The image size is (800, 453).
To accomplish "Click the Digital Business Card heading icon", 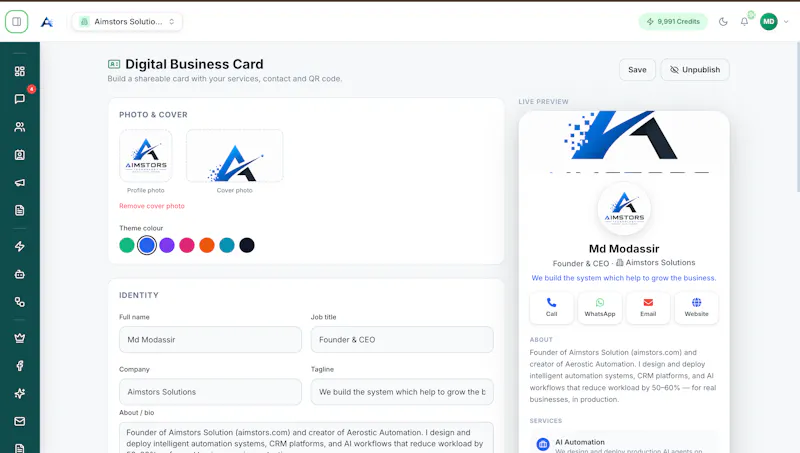I will click(114, 64).
